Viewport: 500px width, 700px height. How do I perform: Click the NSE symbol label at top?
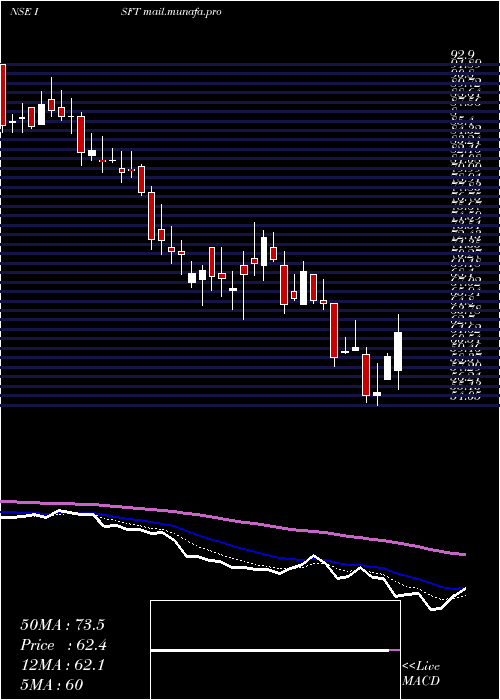(26, 12)
